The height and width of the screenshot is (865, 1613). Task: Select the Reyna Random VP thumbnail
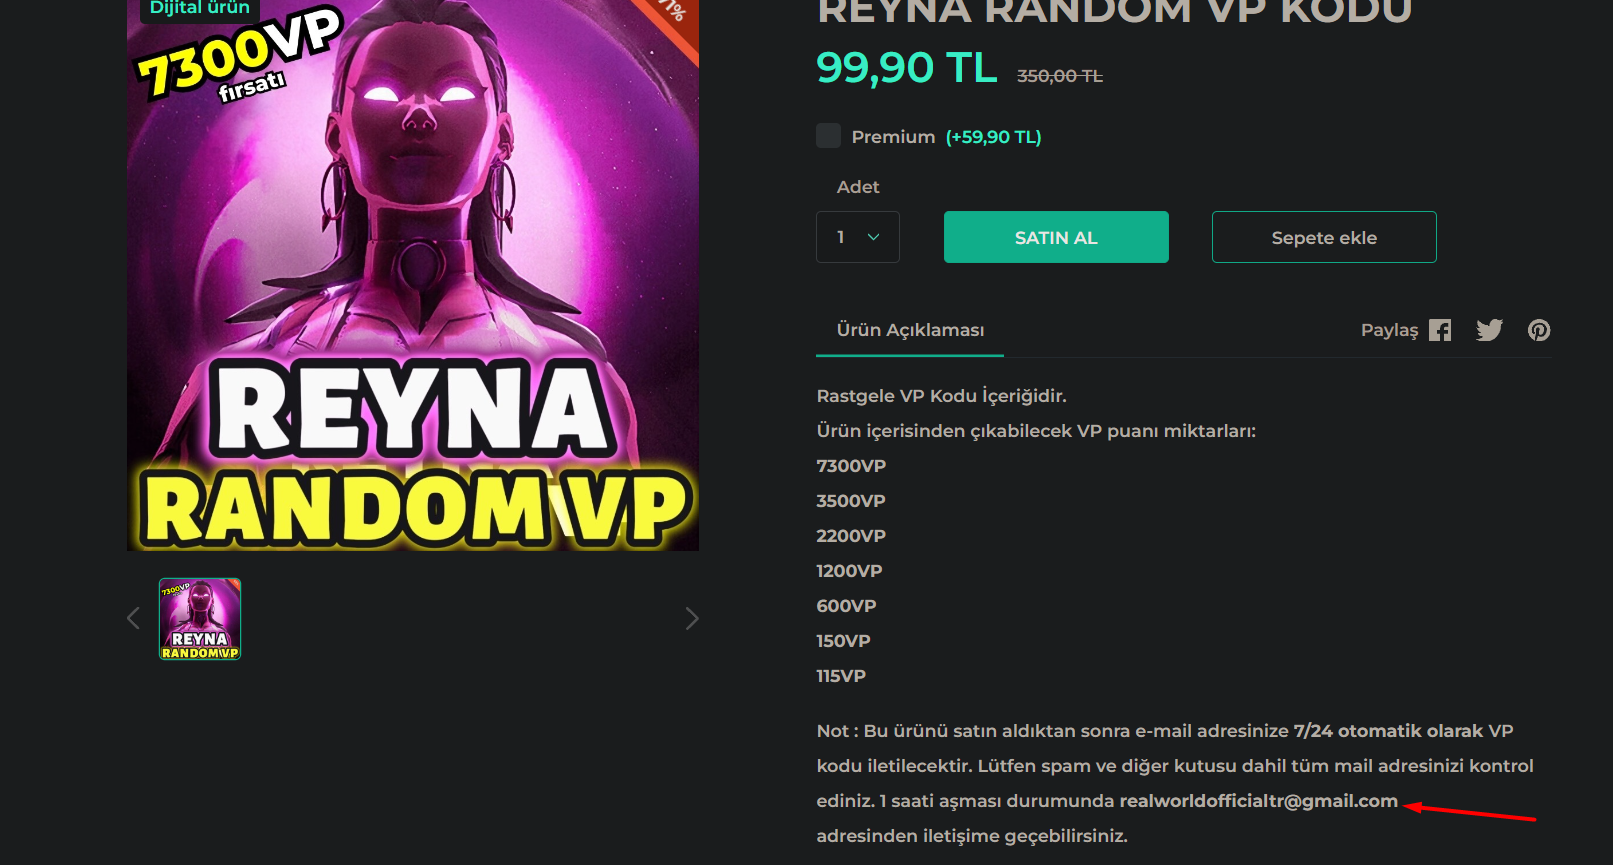click(x=200, y=619)
